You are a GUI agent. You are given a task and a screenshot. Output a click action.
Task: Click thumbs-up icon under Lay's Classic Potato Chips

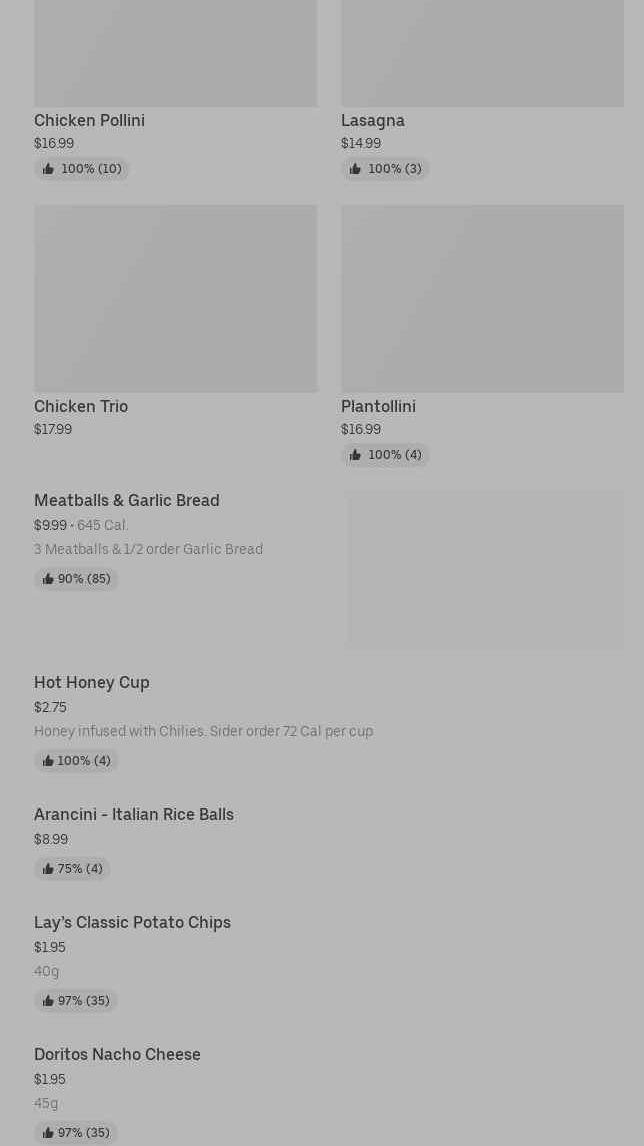click(48, 1001)
